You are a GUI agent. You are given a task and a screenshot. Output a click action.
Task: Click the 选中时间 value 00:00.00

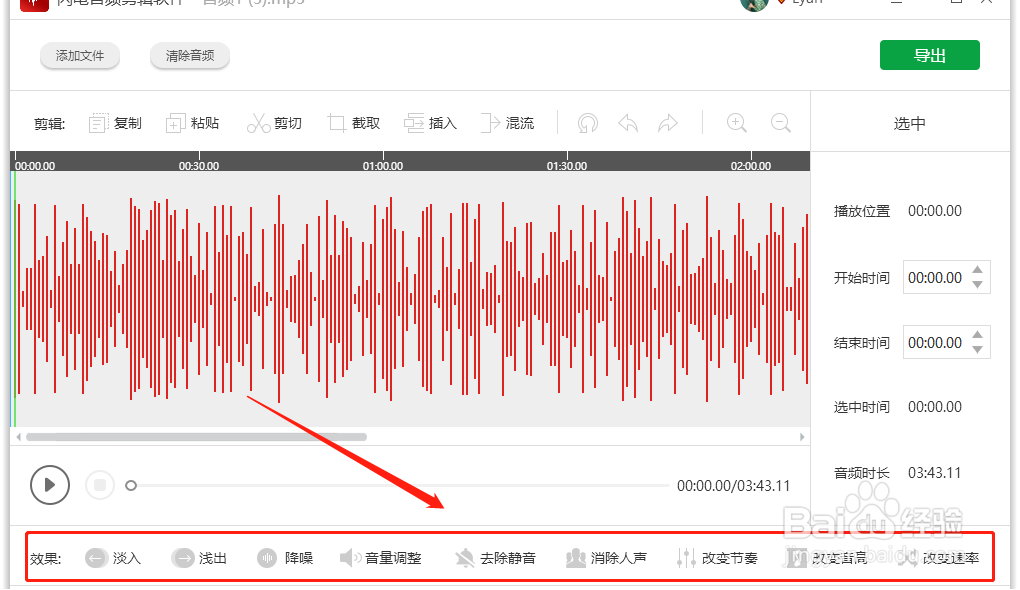(935, 407)
